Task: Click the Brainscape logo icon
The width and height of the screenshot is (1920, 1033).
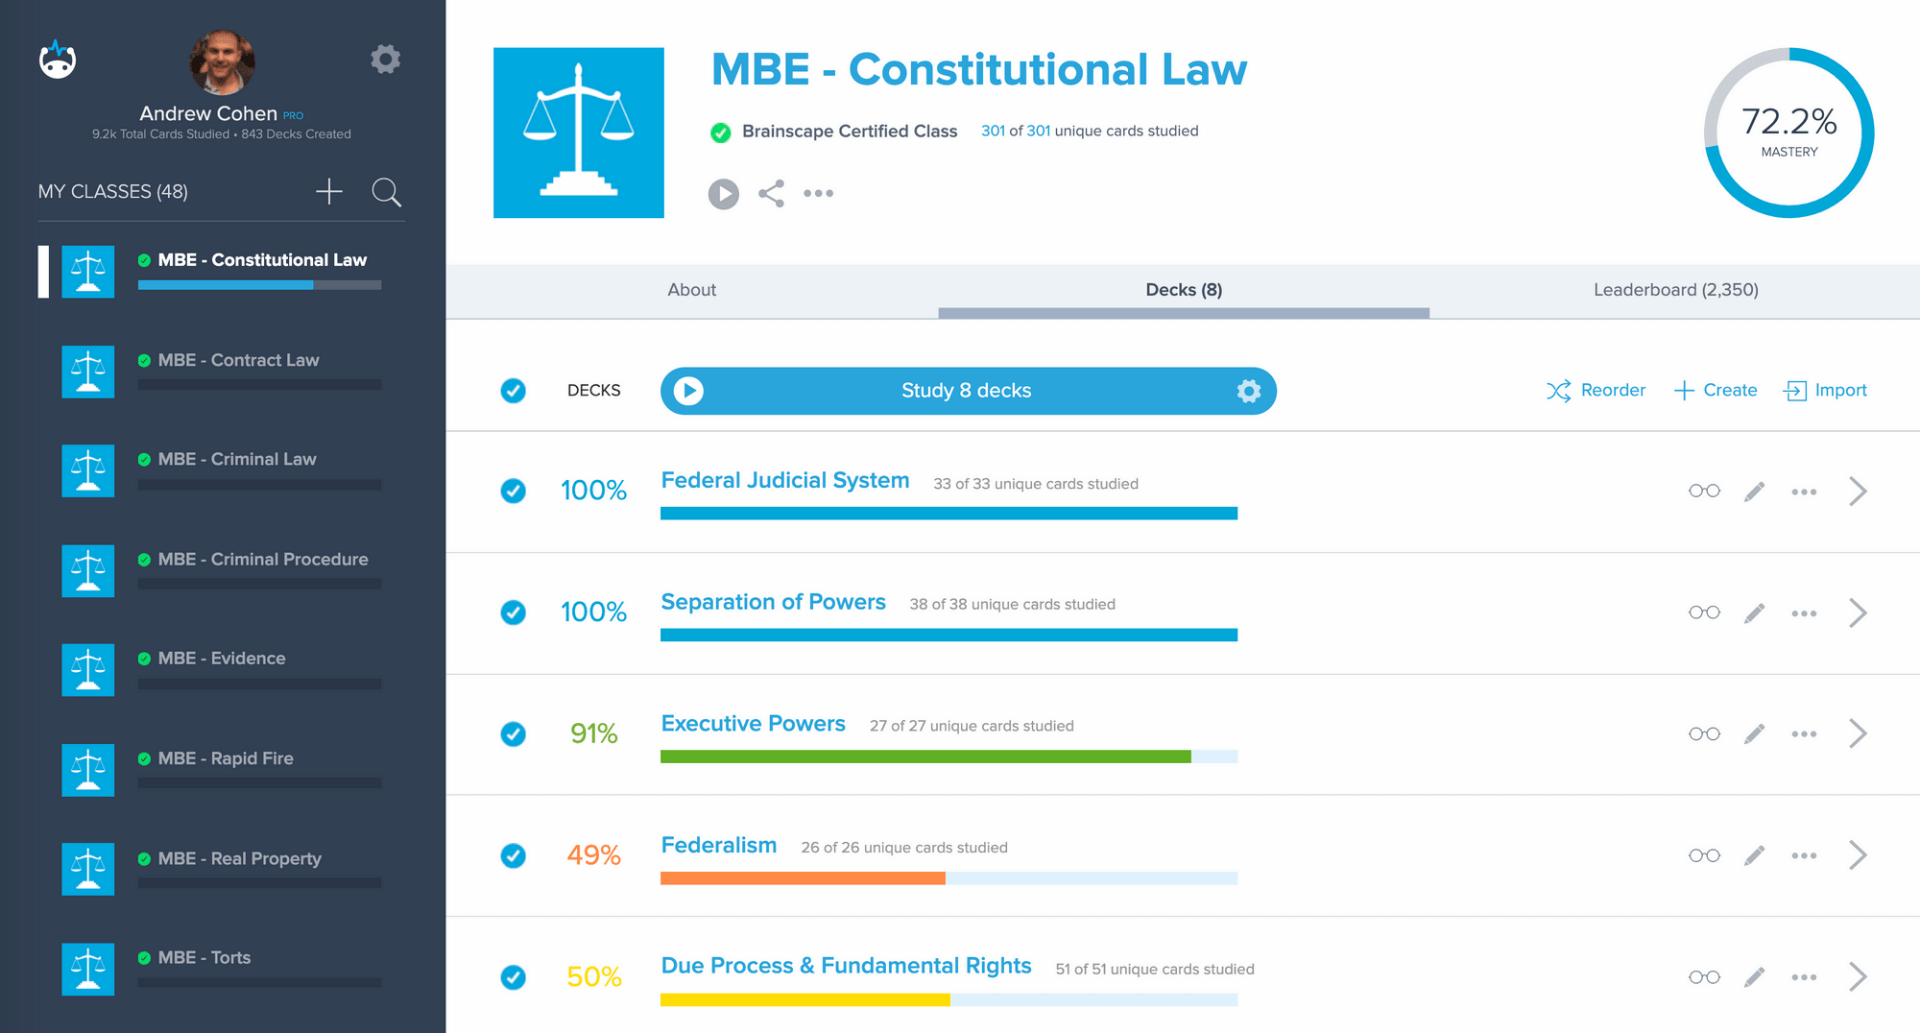Action: 58,60
